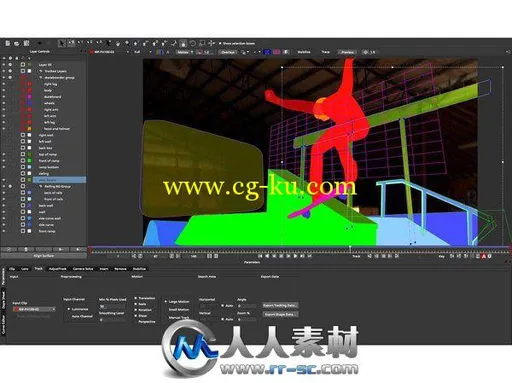
Task: Select the Luminance input channel
Action: point(69,309)
